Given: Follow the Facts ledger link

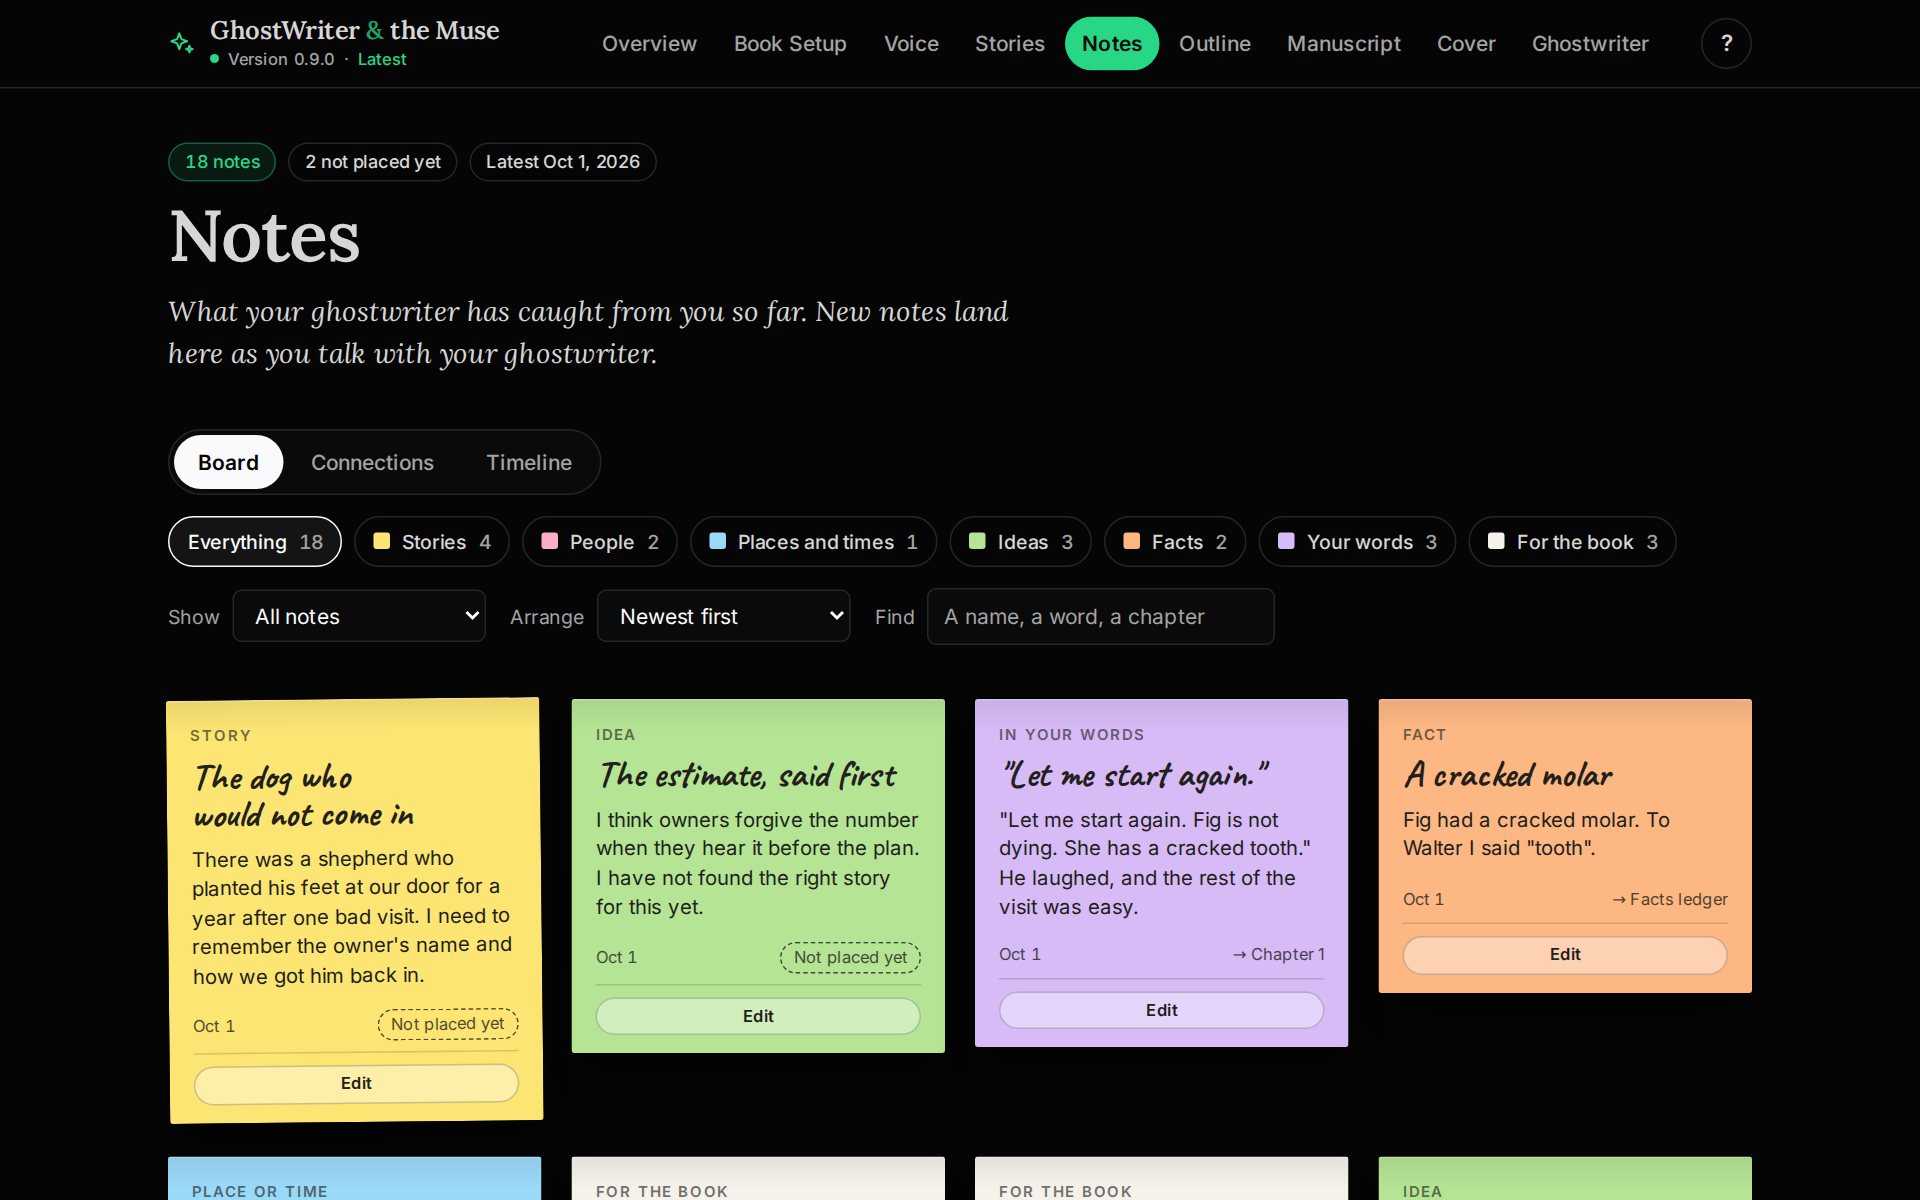Looking at the screenshot, I should click(x=1670, y=899).
